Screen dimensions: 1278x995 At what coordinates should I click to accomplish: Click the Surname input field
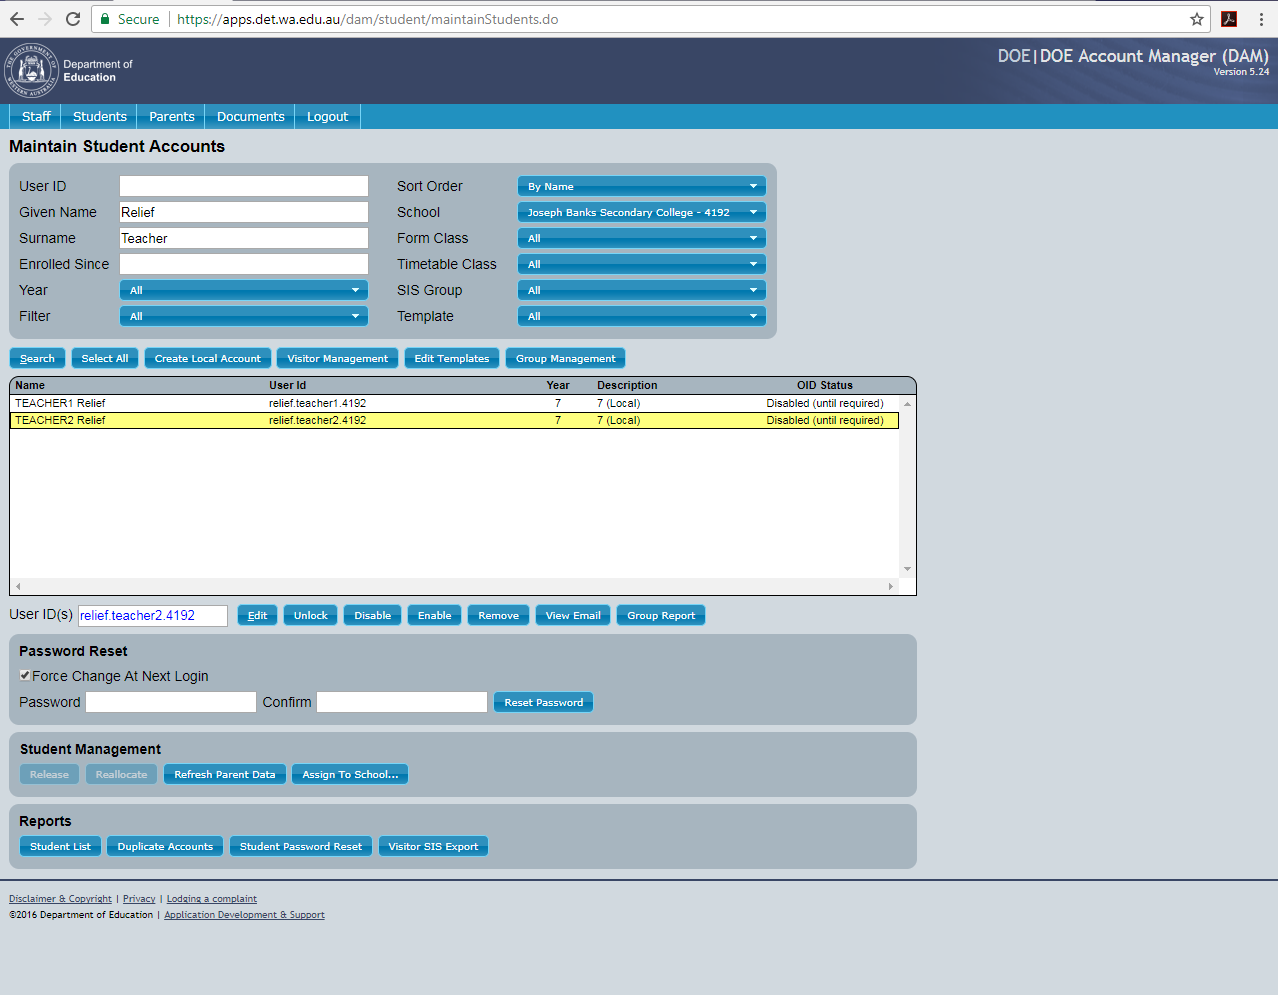click(244, 238)
